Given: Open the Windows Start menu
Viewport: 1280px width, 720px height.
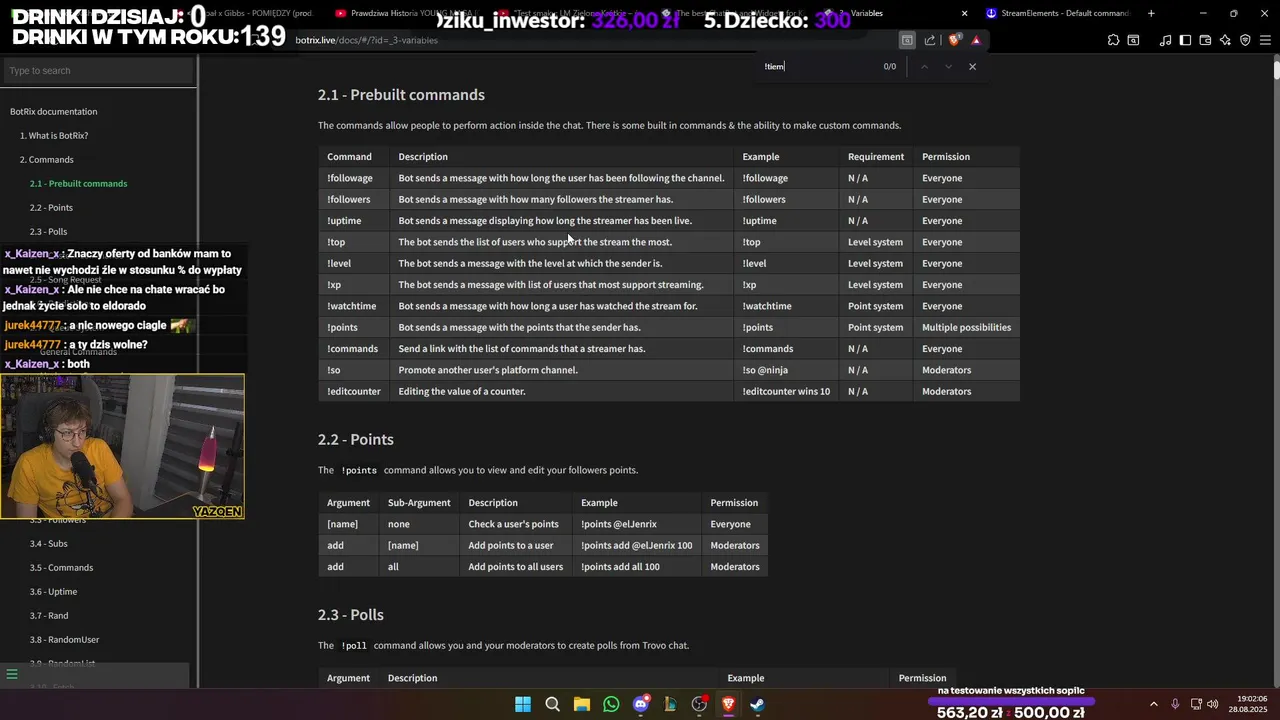Looking at the screenshot, I should pyautogui.click(x=523, y=704).
